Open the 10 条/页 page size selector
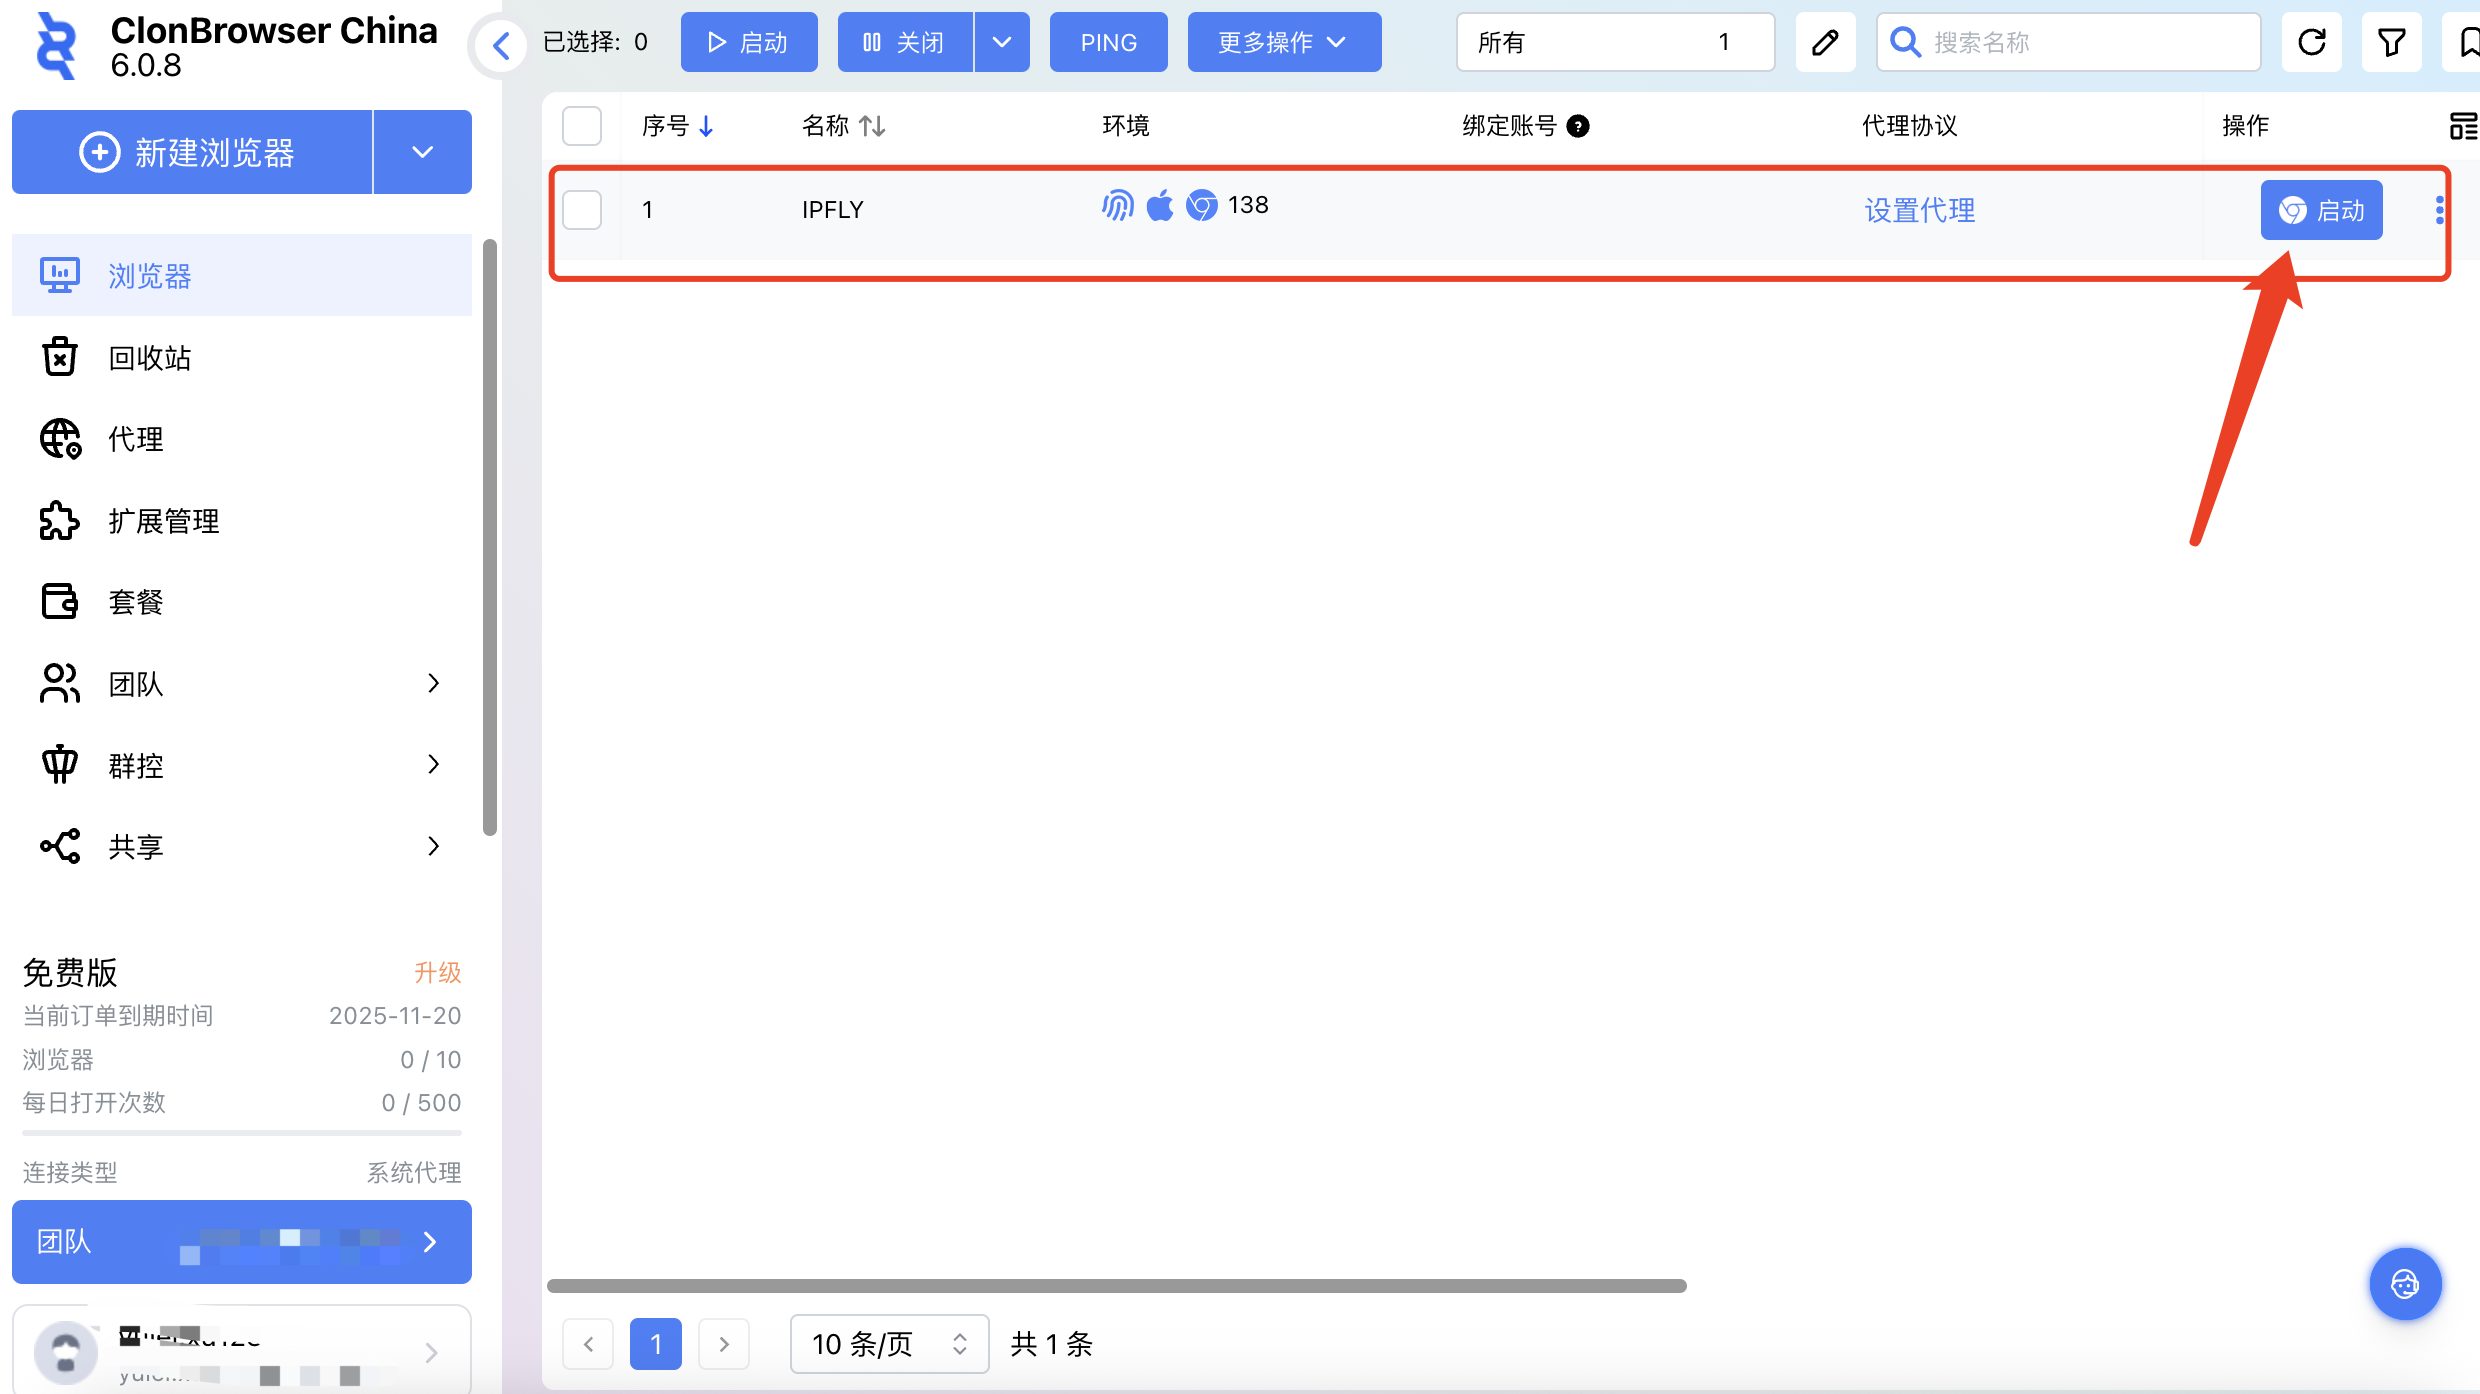This screenshot has width=2480, height=1394. (x=889, y=1344)
